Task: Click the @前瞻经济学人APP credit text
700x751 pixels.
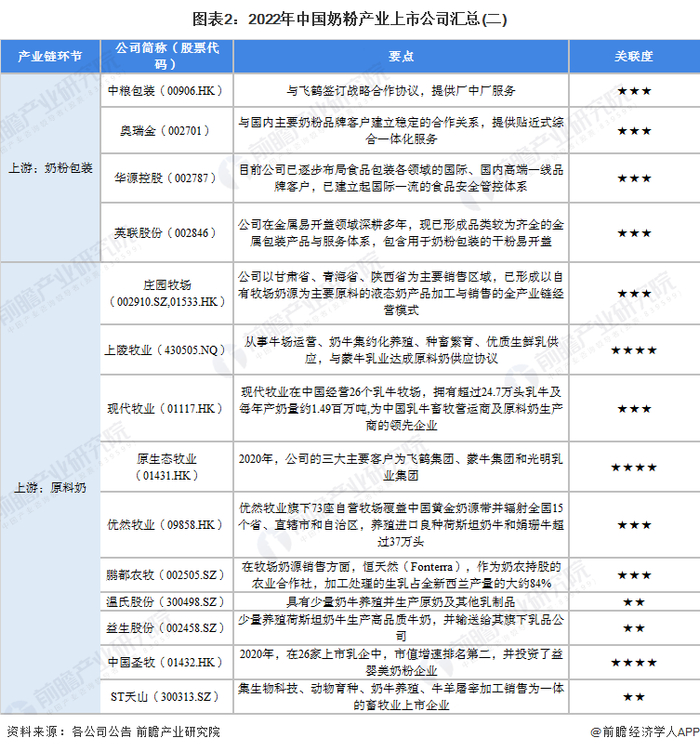Action: [x=645, y=731]
